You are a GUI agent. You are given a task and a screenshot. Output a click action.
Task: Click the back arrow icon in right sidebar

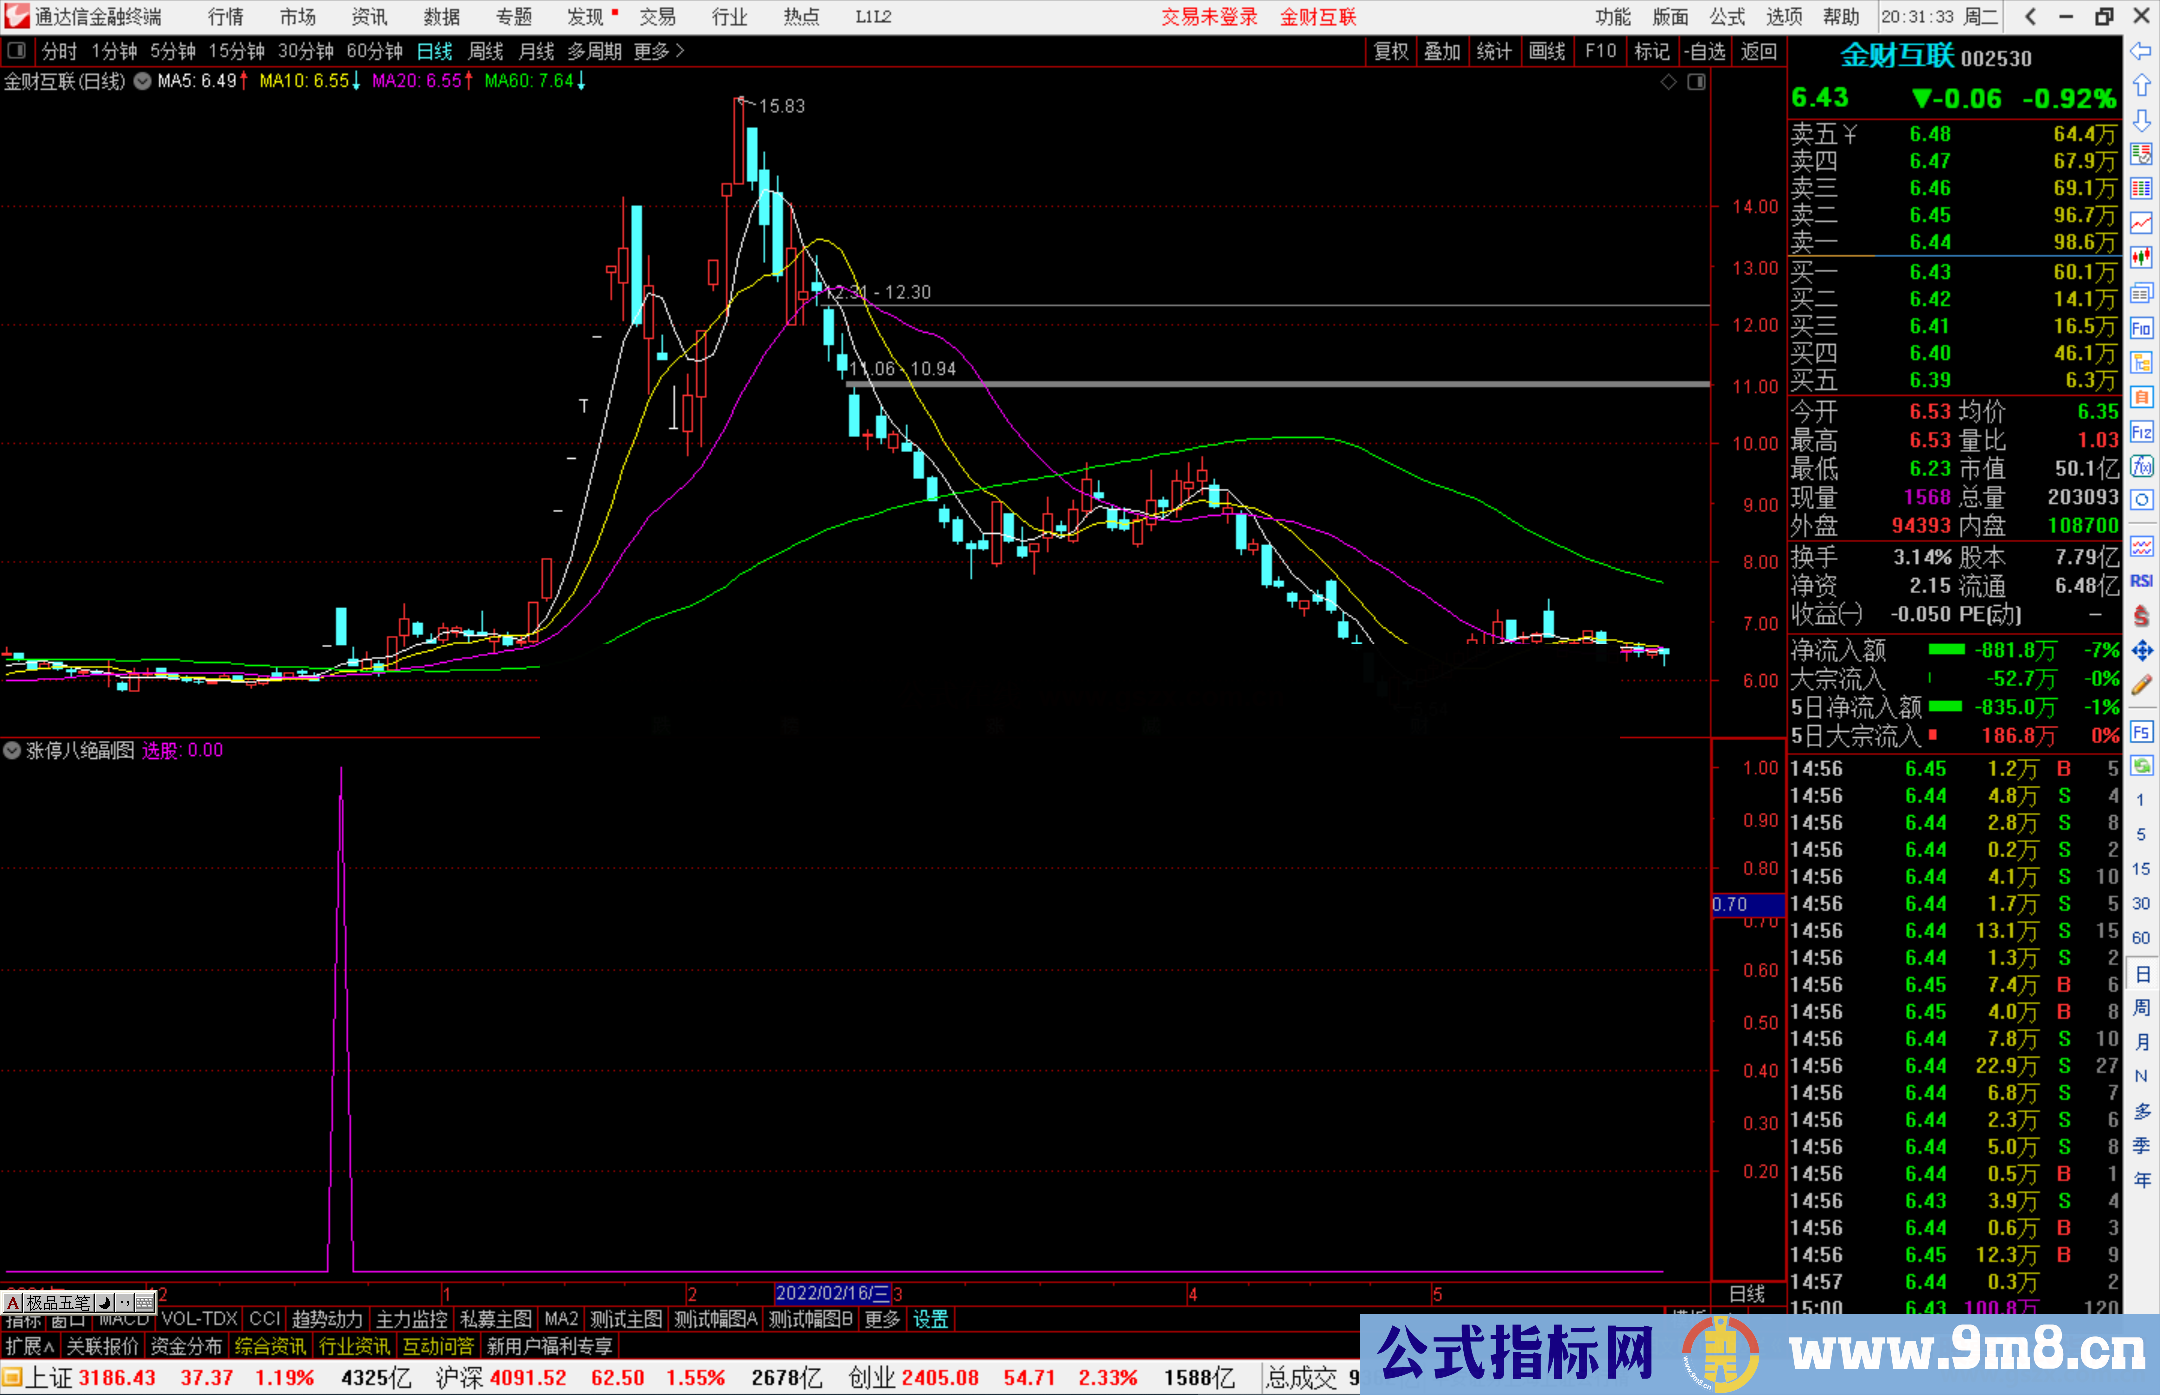(x=2141, y=51)
